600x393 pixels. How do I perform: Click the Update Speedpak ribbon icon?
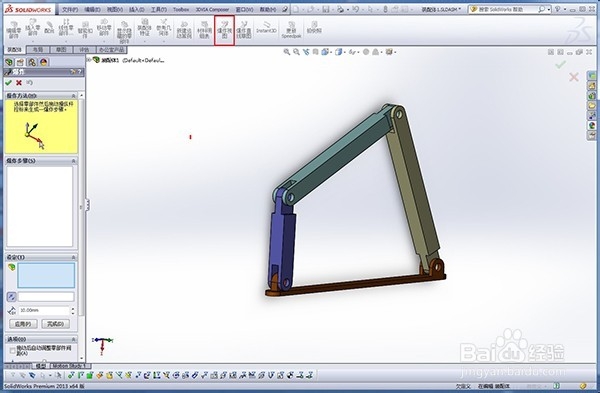click(x=291, y=30)
